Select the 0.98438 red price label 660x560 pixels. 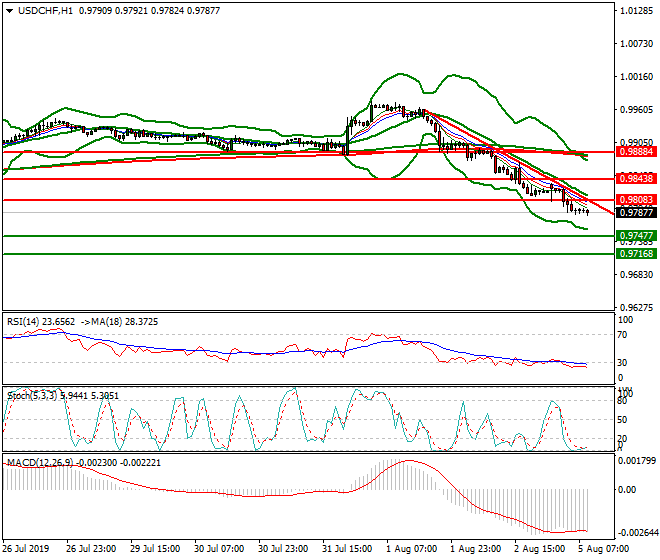point(636,179)
